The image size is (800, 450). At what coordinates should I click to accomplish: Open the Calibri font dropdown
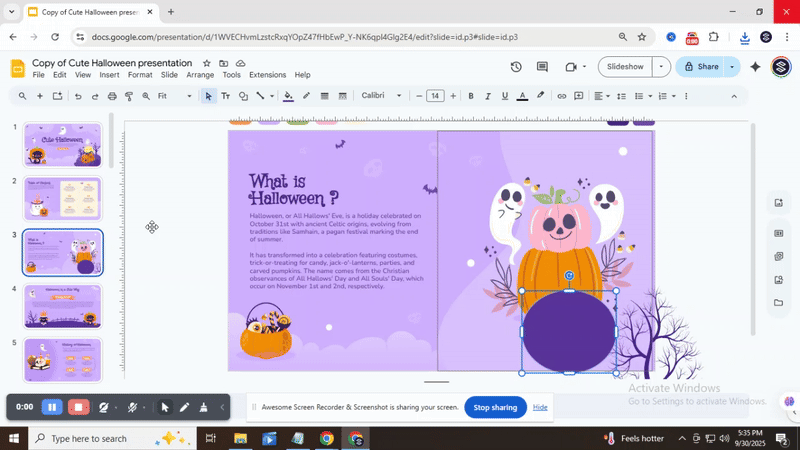[x=382, y=96]
